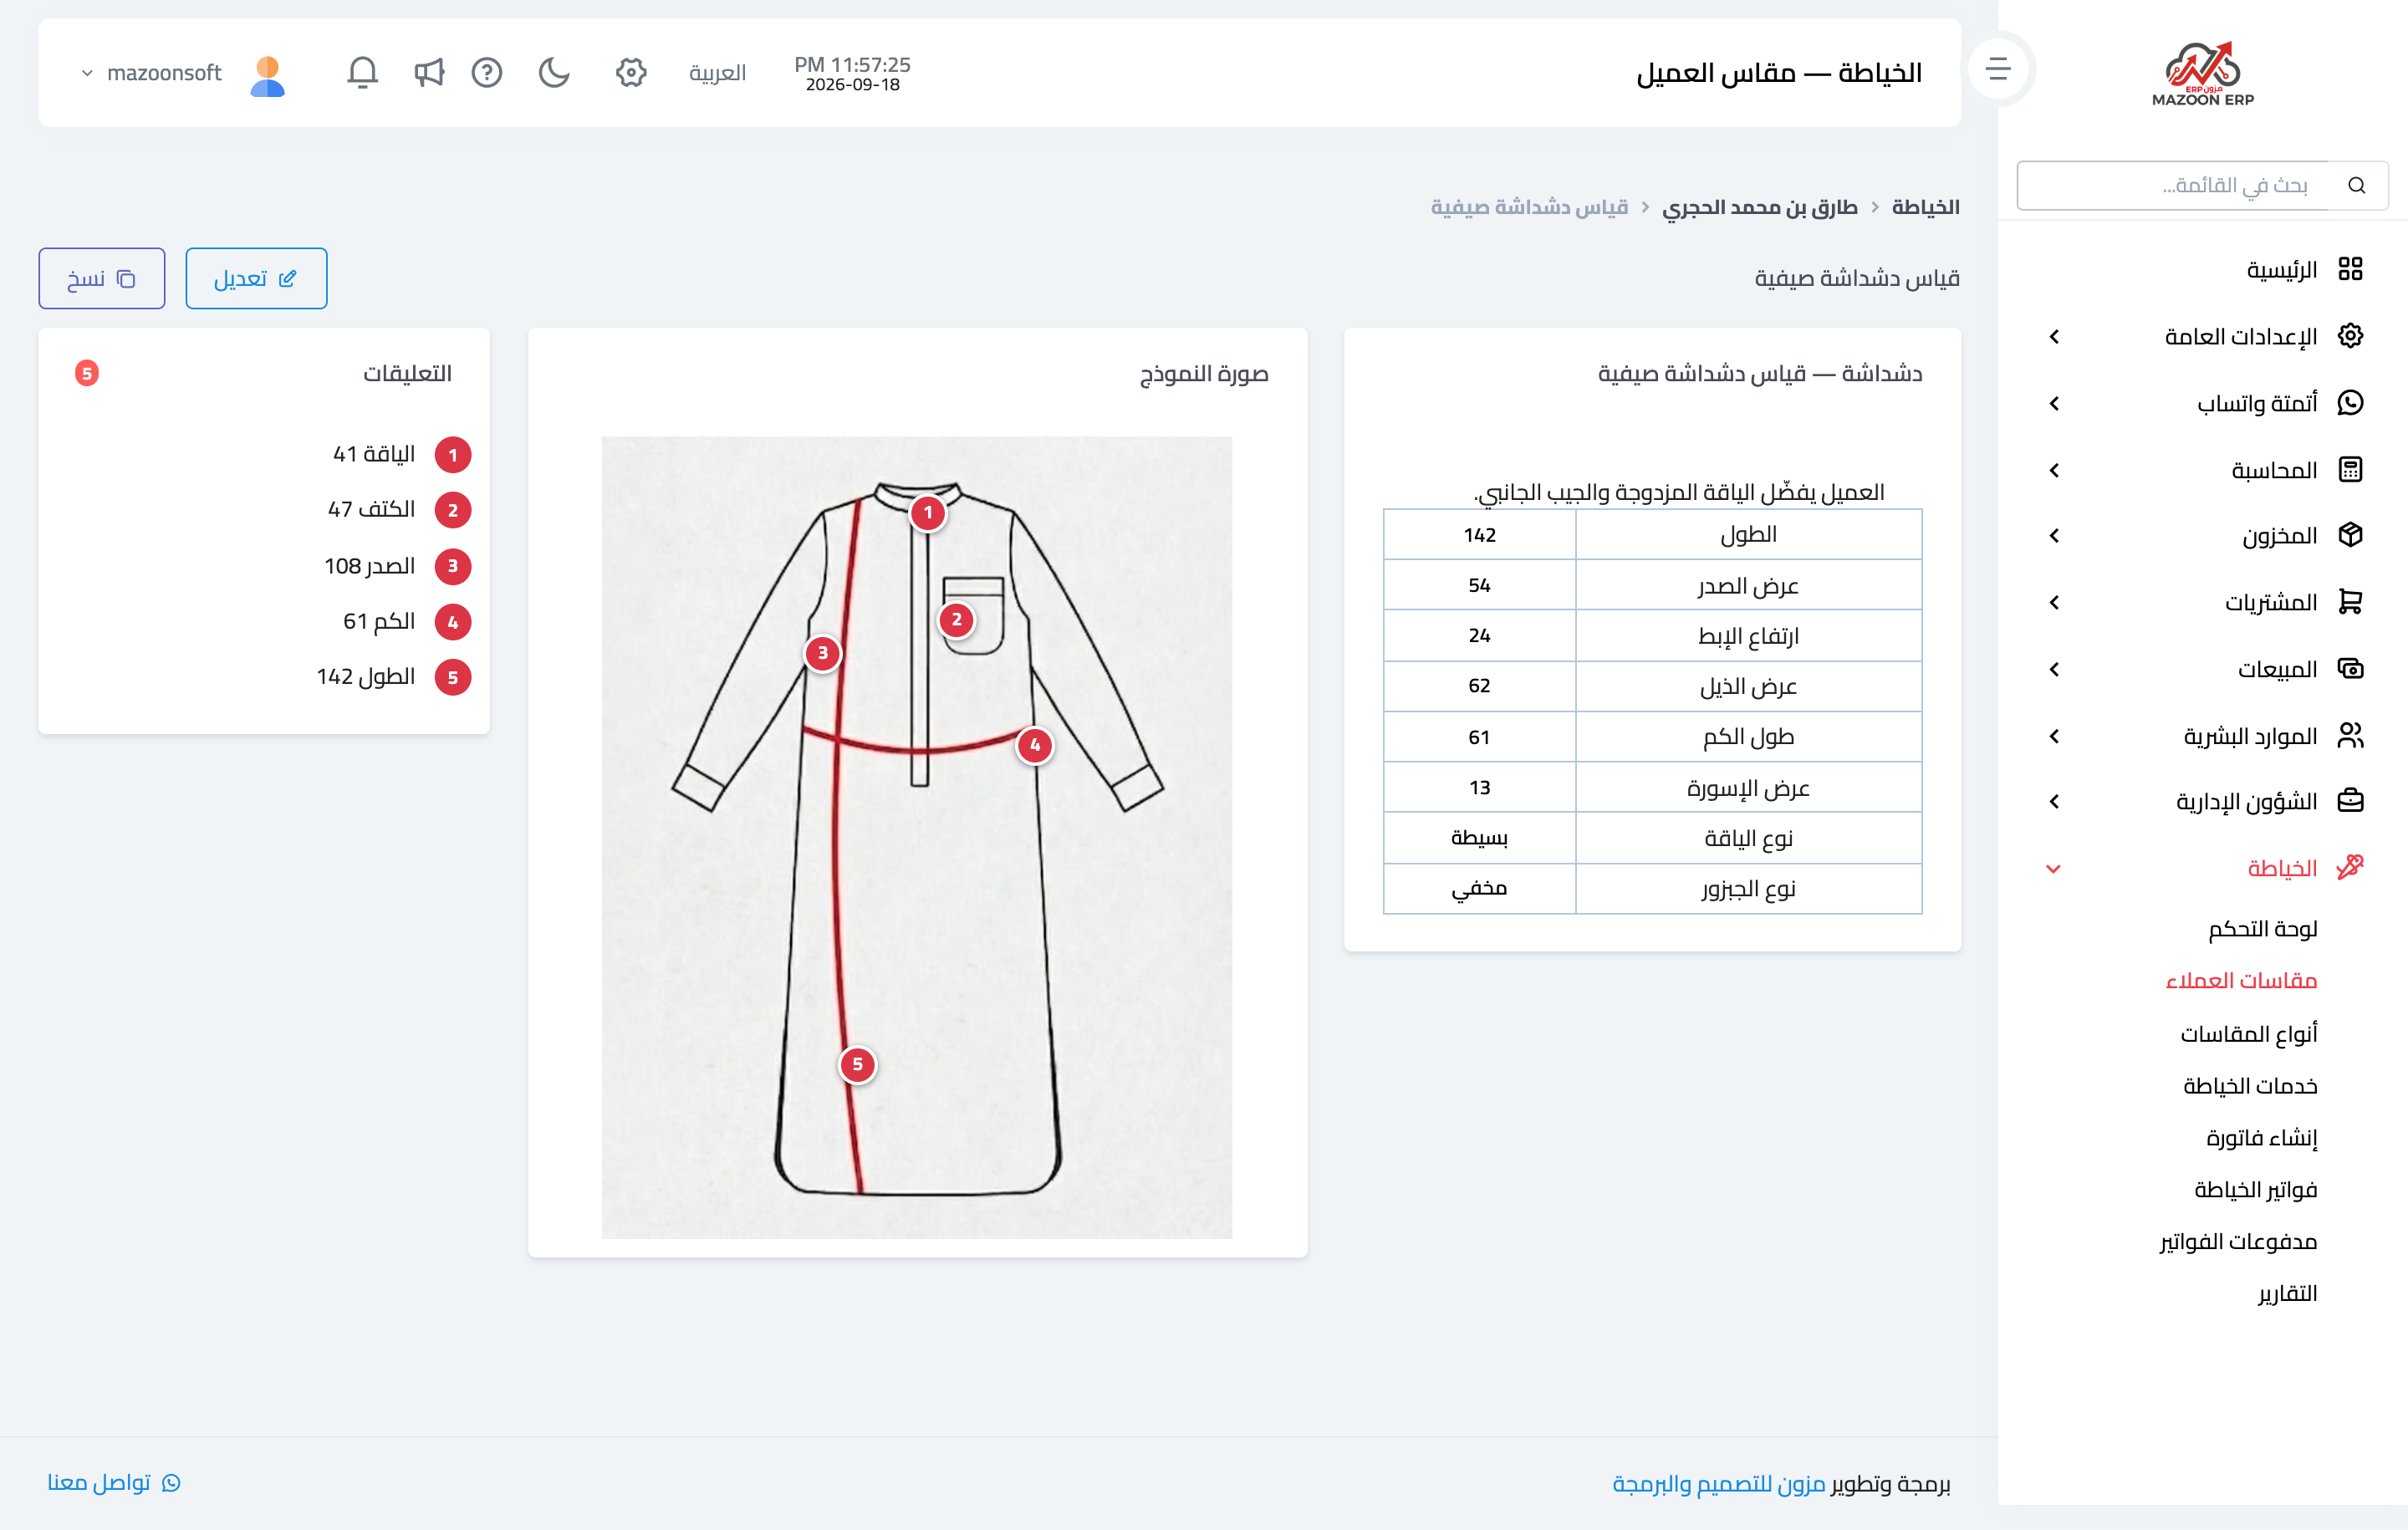Click the تواصل معنا contact link
2408x1530 pixels.
pos(114,1482)
